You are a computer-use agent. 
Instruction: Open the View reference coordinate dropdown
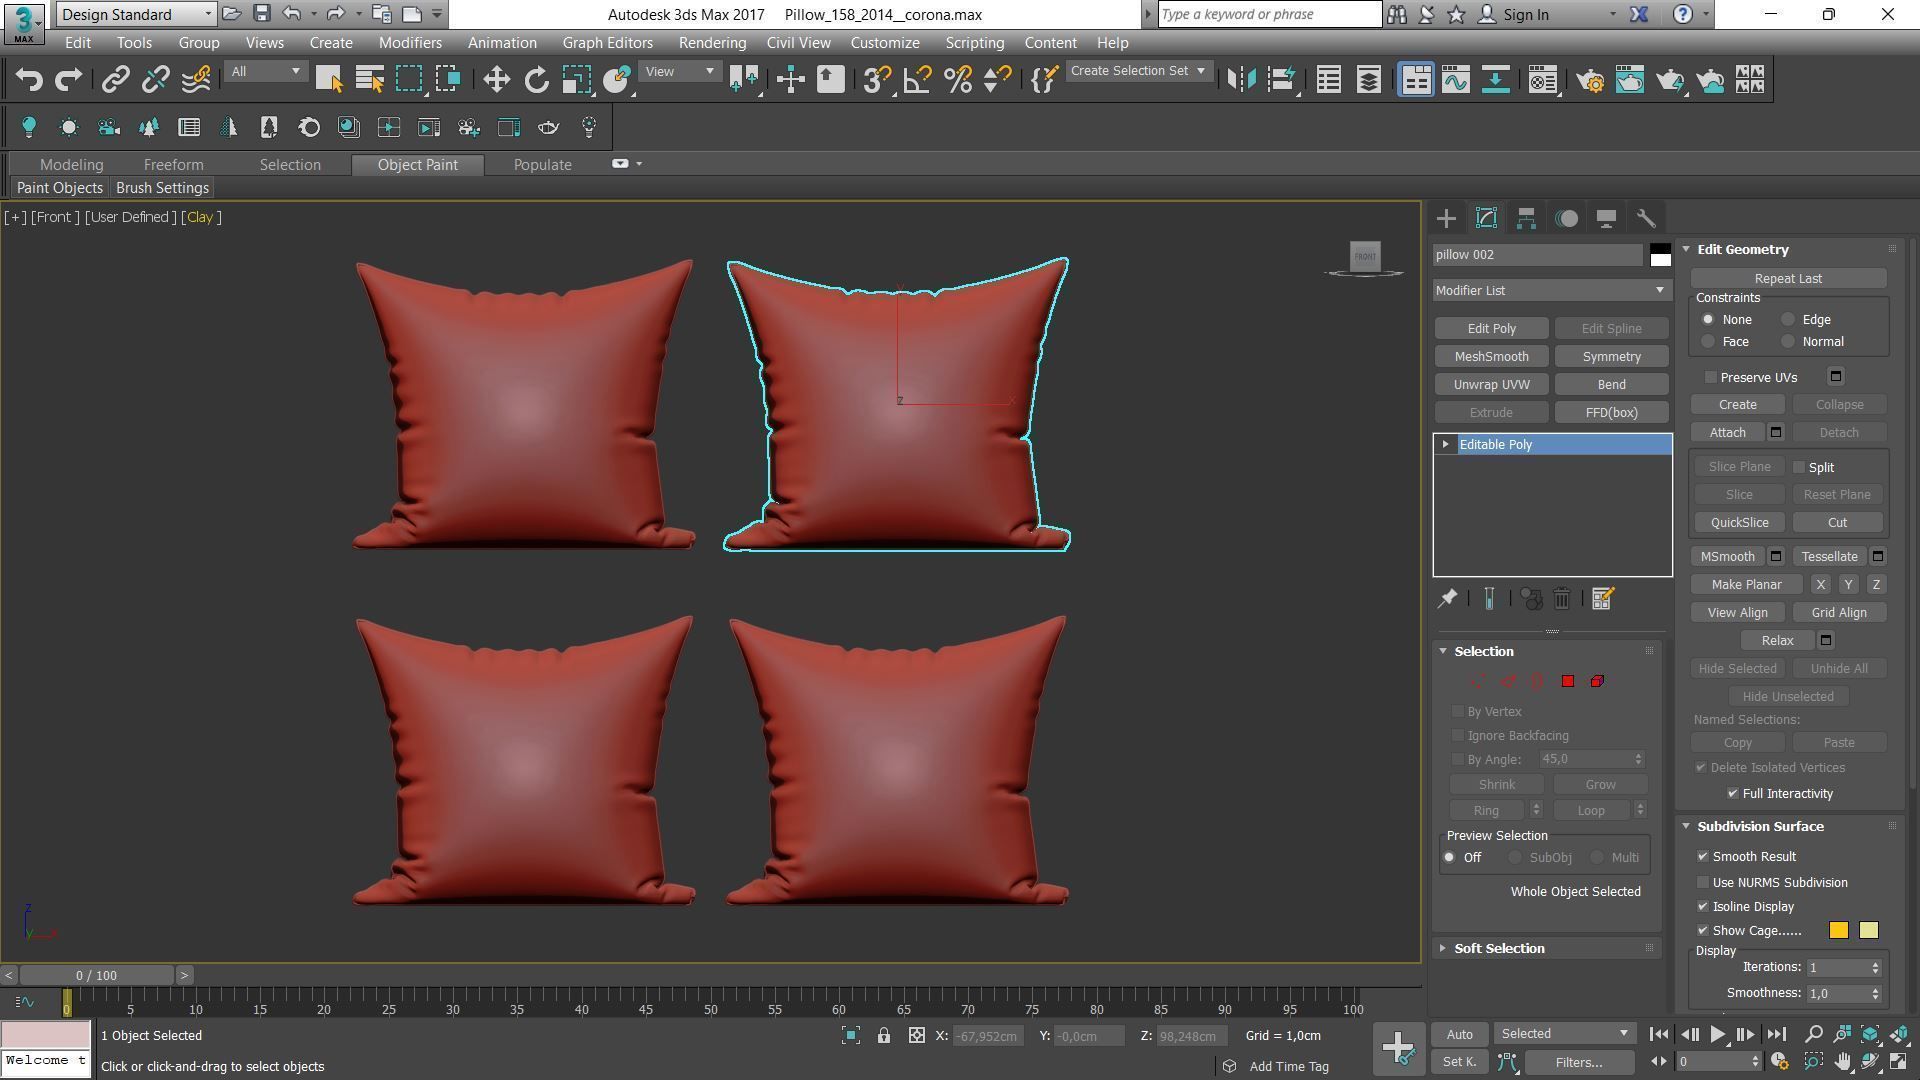(680, 72)
